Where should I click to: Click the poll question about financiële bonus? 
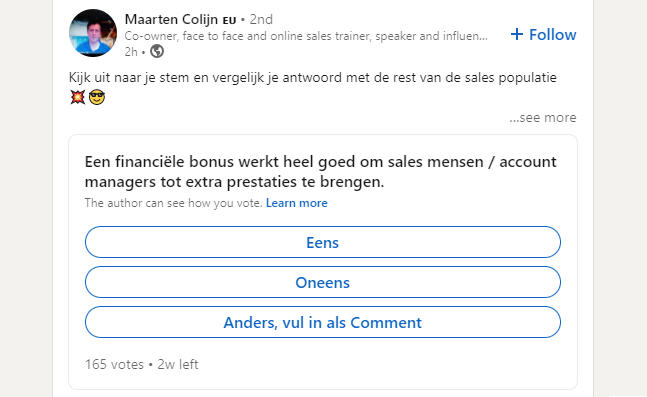coord(321,172)
